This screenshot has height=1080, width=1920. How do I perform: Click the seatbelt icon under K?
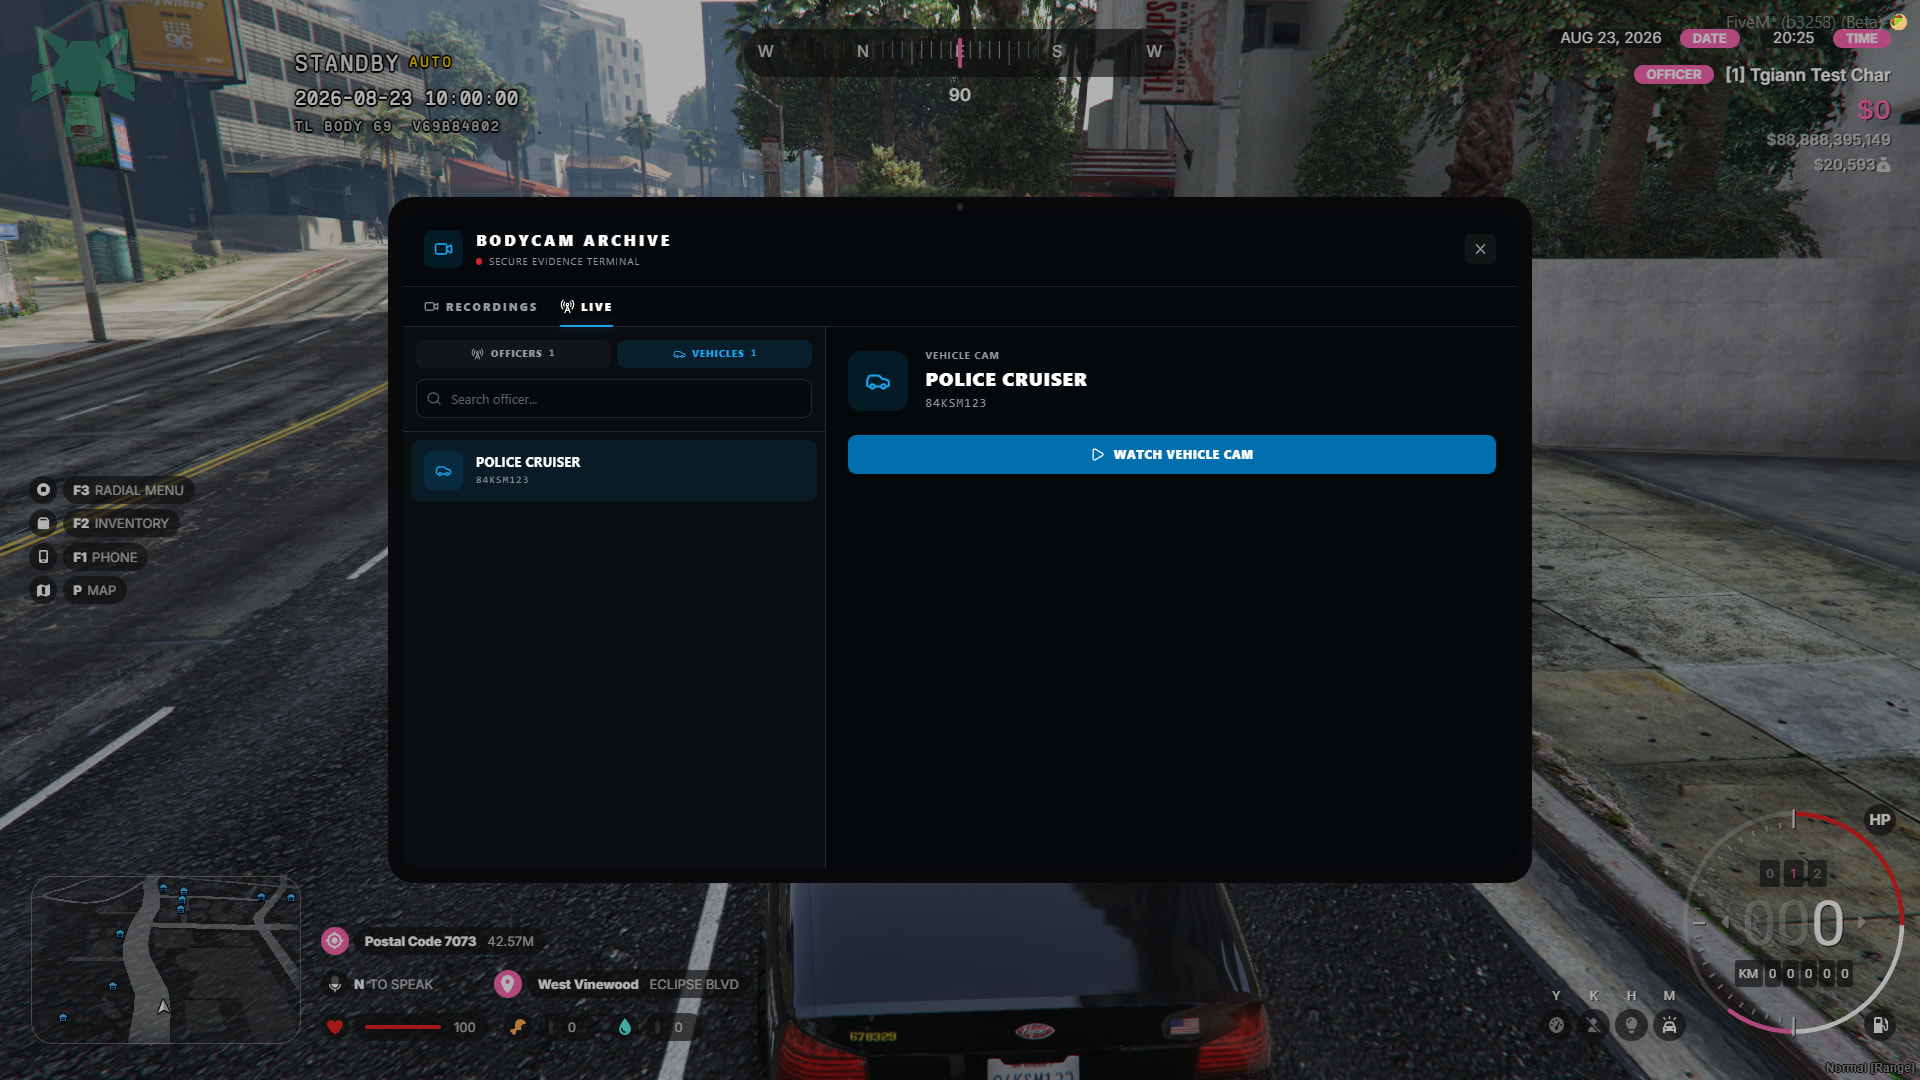coord(1593,1025)
